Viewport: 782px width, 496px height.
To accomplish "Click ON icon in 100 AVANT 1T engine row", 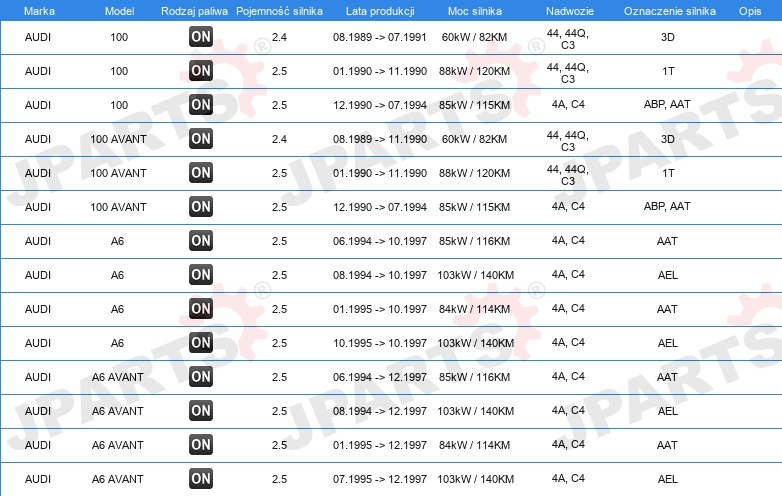I will (x=201, y=173).
